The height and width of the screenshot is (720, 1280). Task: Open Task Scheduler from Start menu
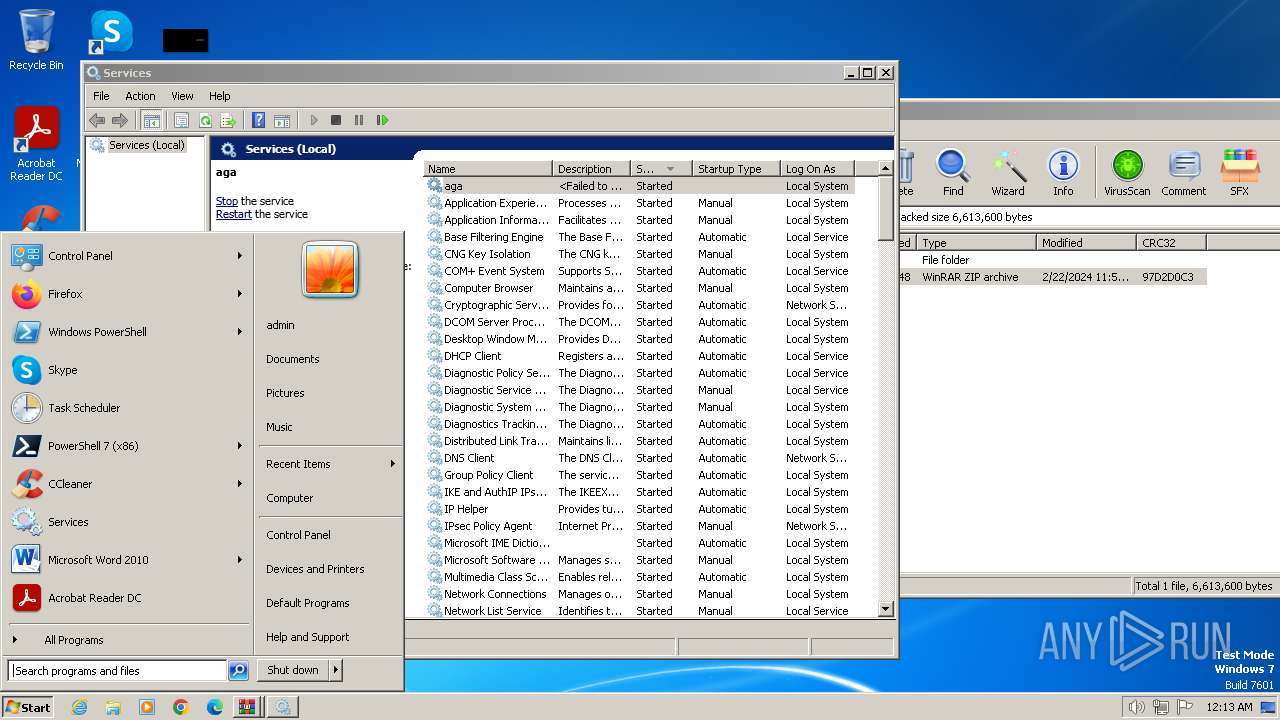click(128, 408)
